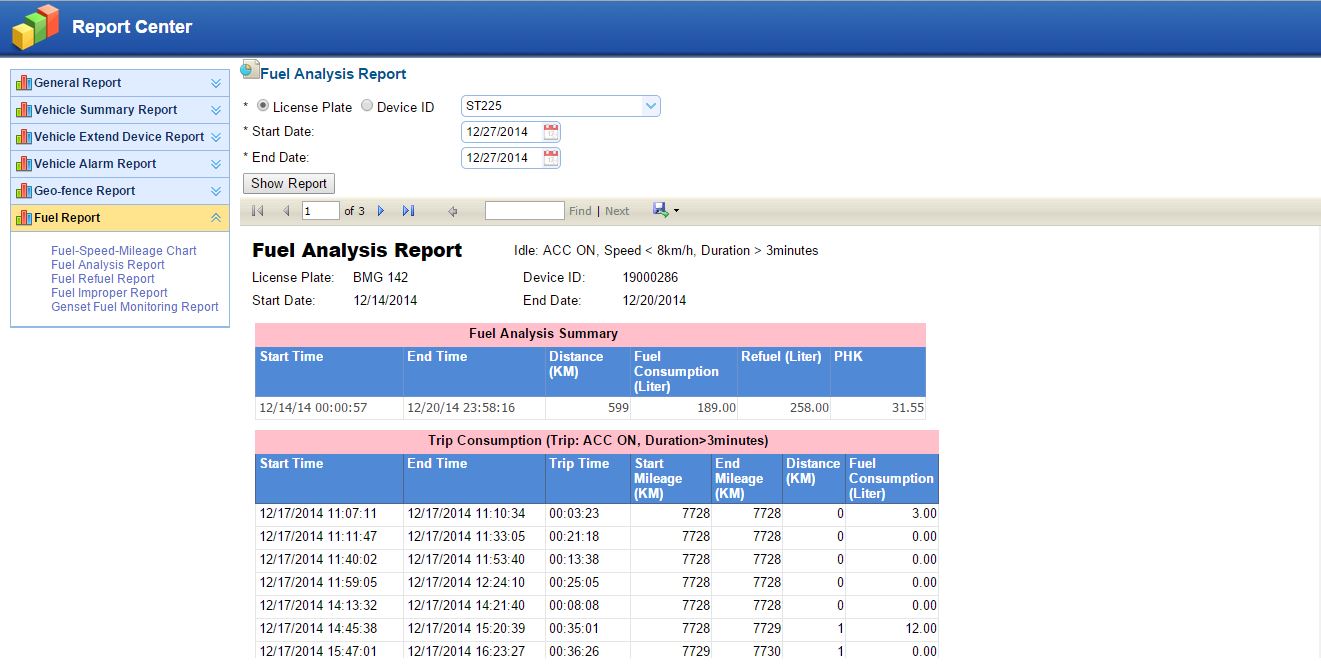Select the Vehicle Summary Report menu header

point(120,110)
